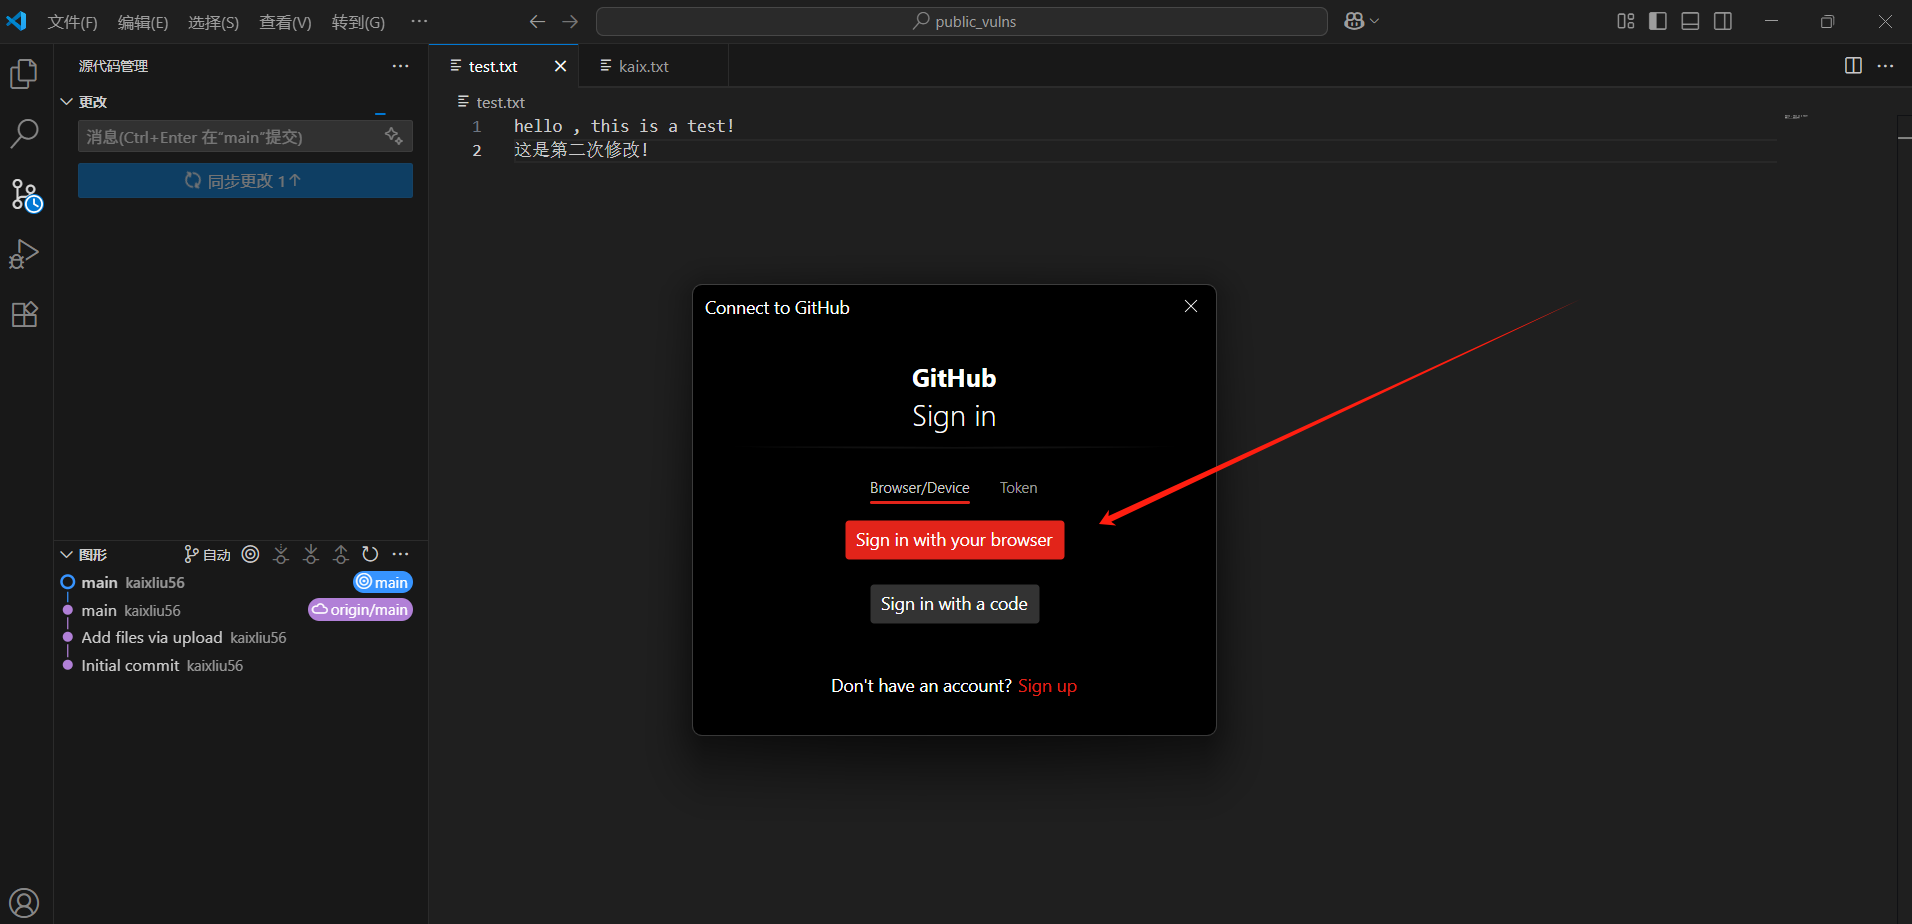This screenshot has width=1912, height=924.
Task: Focus the commit message input box
Action: 245,137
